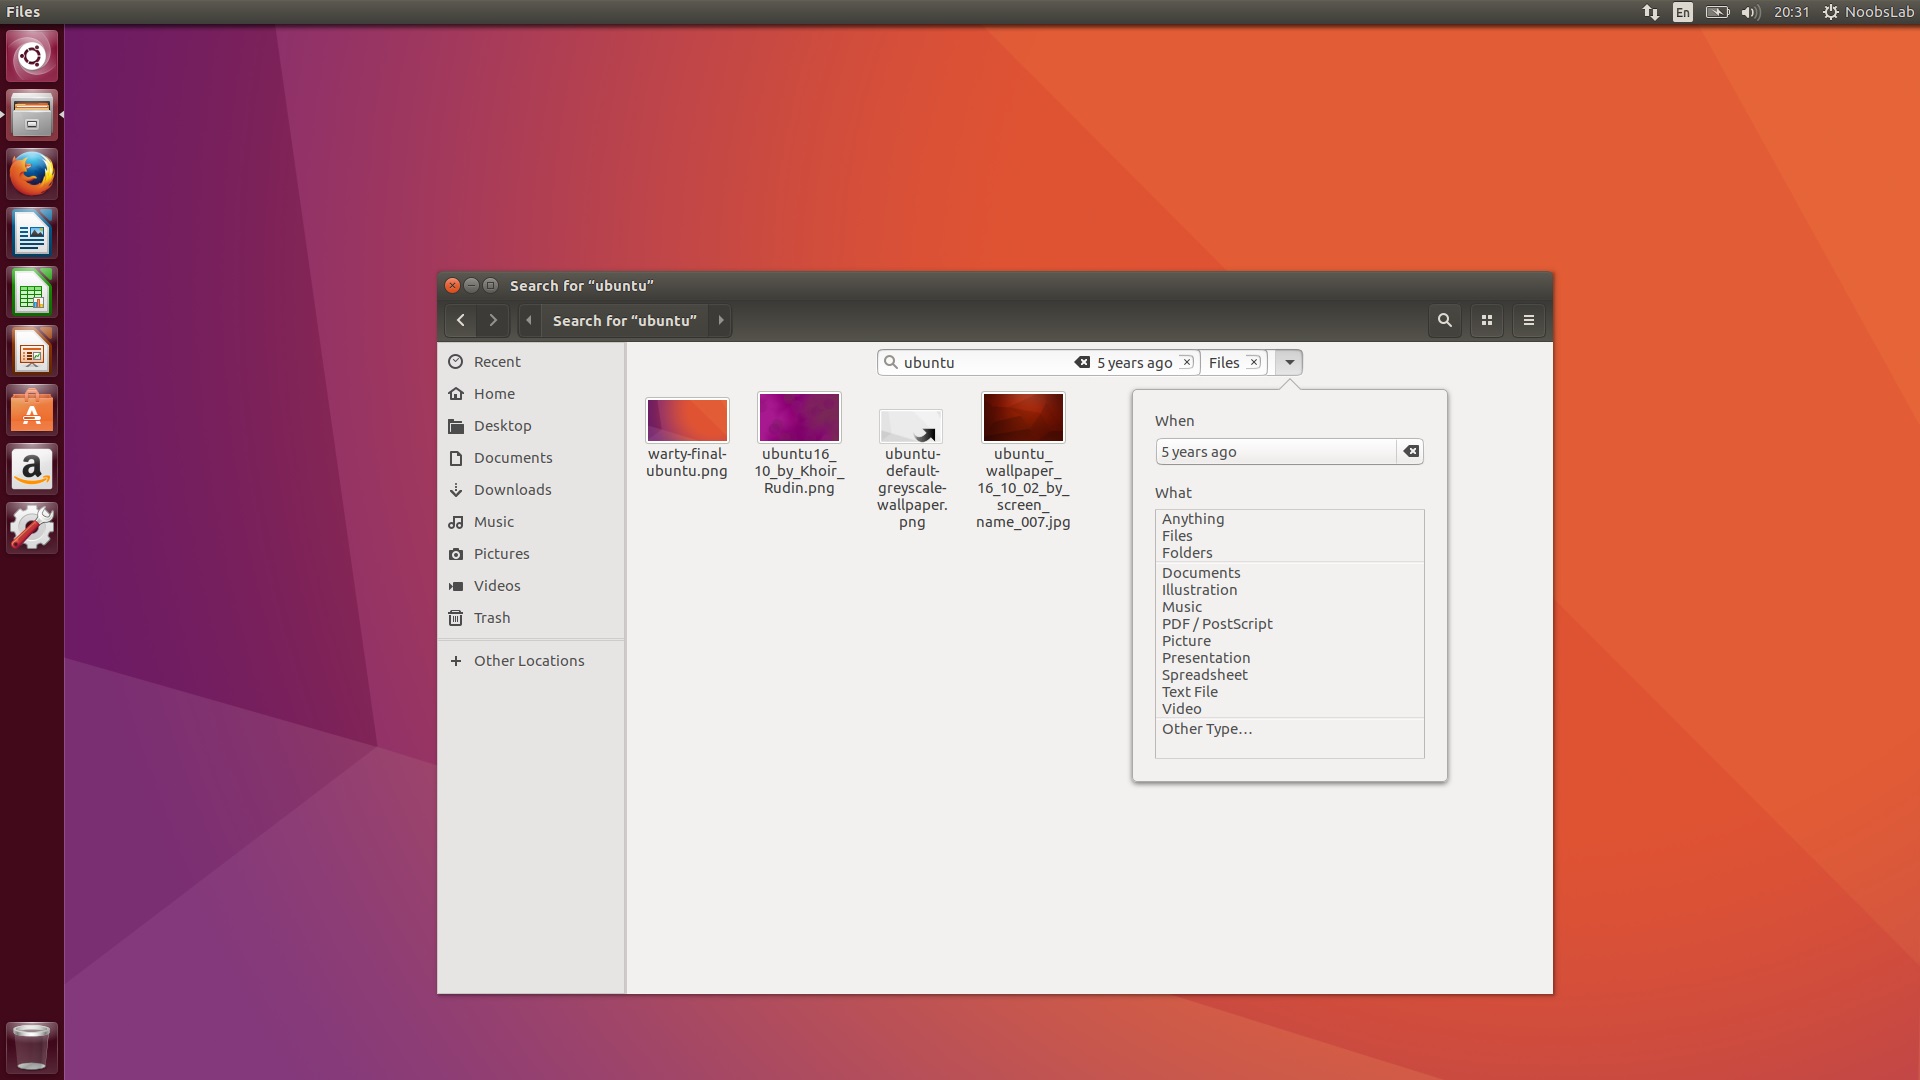The height and width of the screenshot is (1080, 1920).
Task: Click the breadcrumb chevron after "Search for ubuntu"
Action: tap(721, 320)
